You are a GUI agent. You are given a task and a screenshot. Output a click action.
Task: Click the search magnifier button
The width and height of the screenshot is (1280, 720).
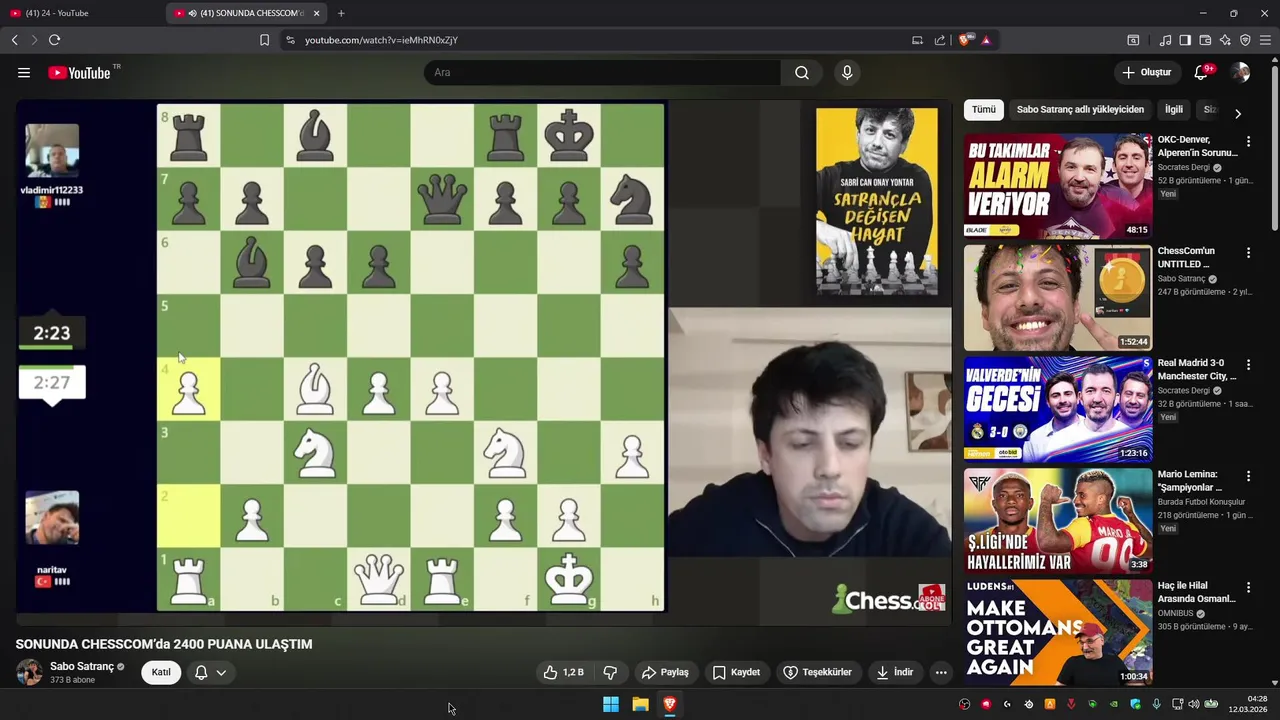[x=802, y=72]
